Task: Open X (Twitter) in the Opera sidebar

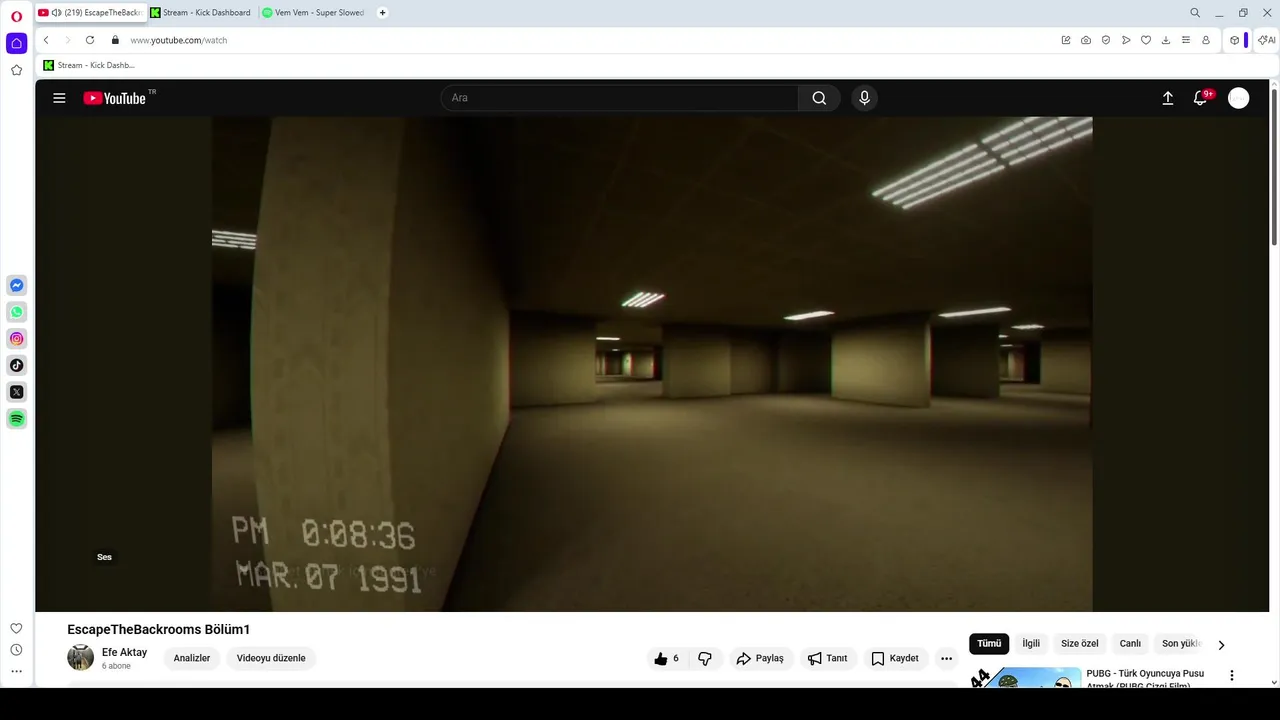Action: [x=16, y=392]
